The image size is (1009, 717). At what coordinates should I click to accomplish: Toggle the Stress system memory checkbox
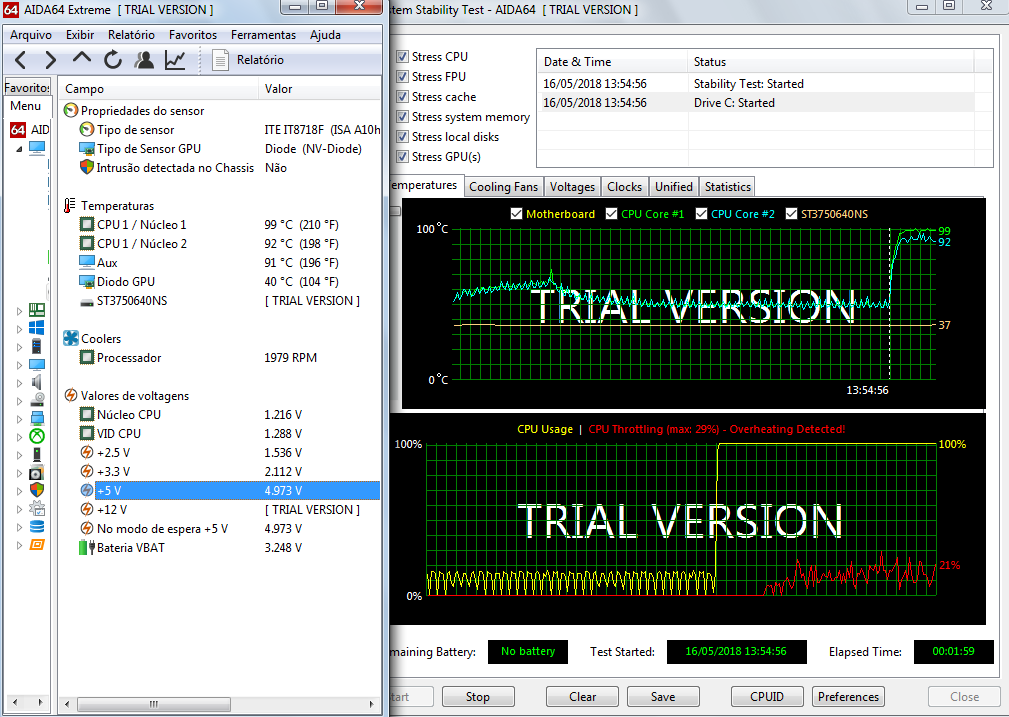(402, 116)
